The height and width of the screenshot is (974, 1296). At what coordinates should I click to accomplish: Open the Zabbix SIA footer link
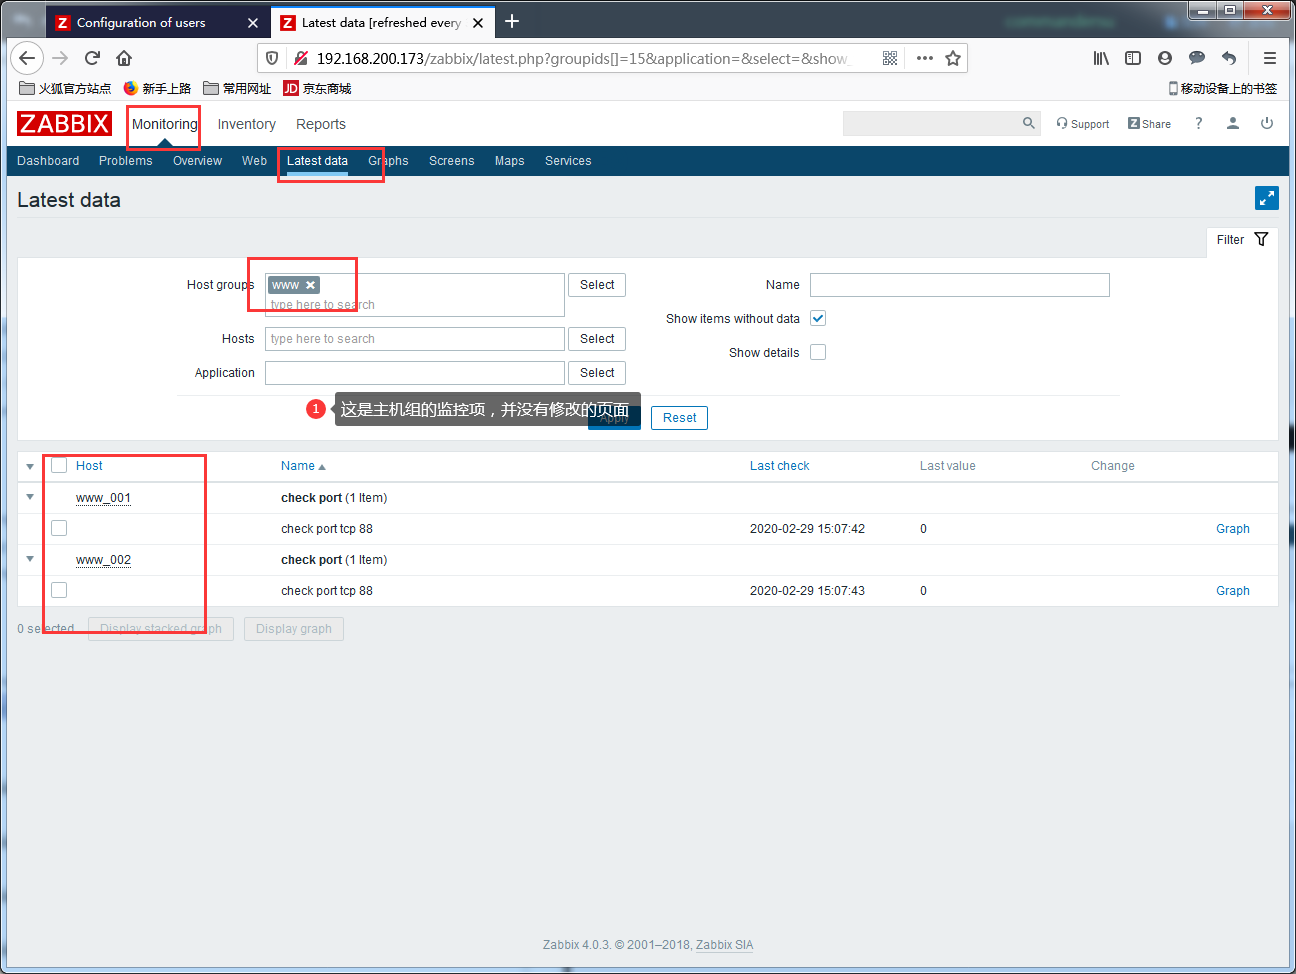725,945
